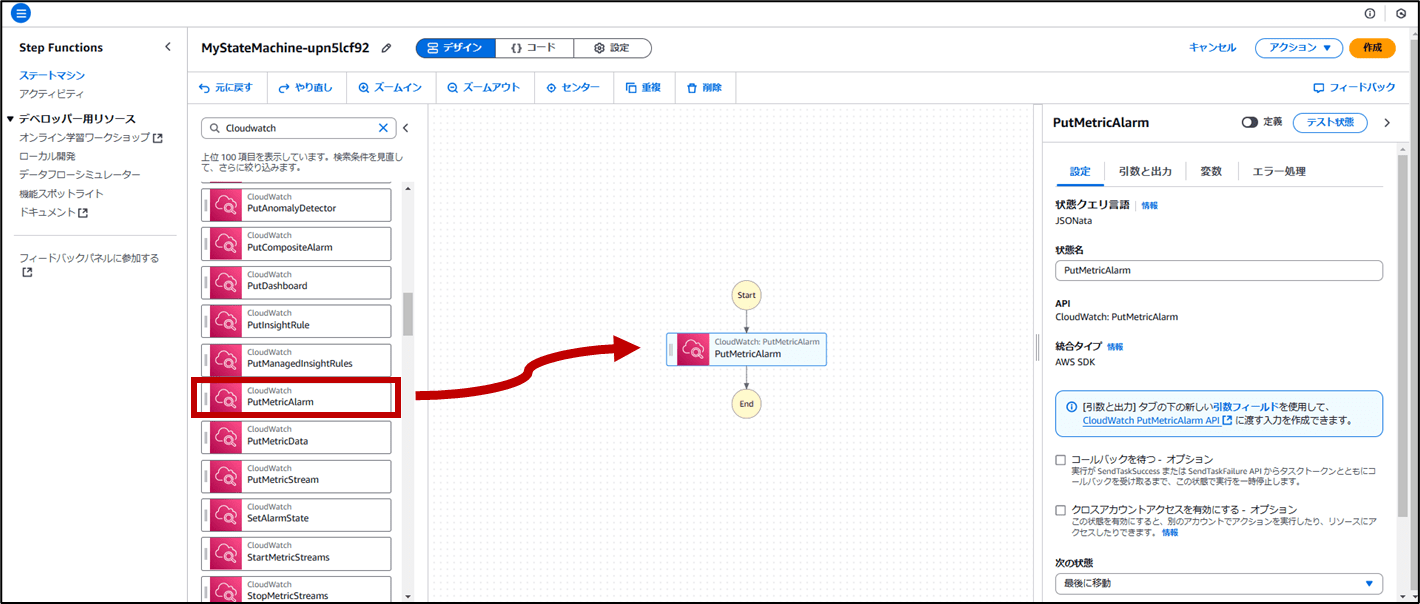Click ズームアウト in toolbar
1420x604 pixels.
click(x=484, y=88)
